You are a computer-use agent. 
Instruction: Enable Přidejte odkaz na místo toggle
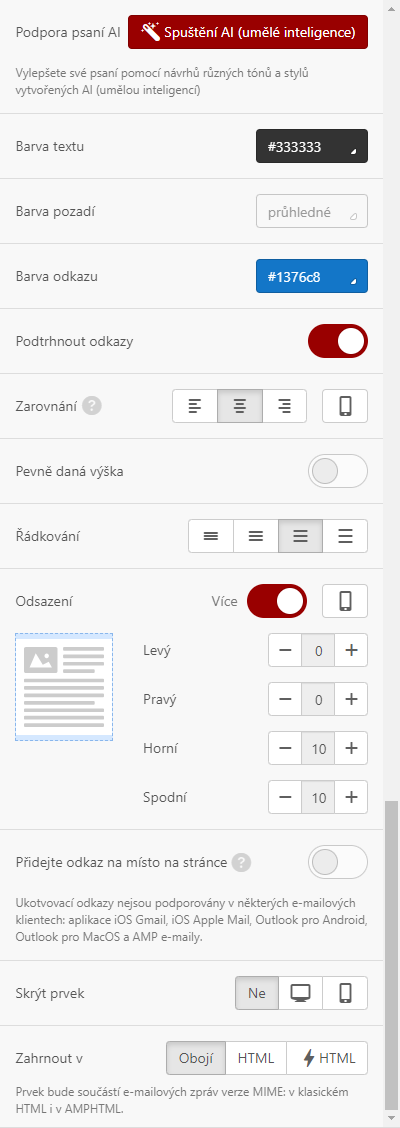click(337, 862)
